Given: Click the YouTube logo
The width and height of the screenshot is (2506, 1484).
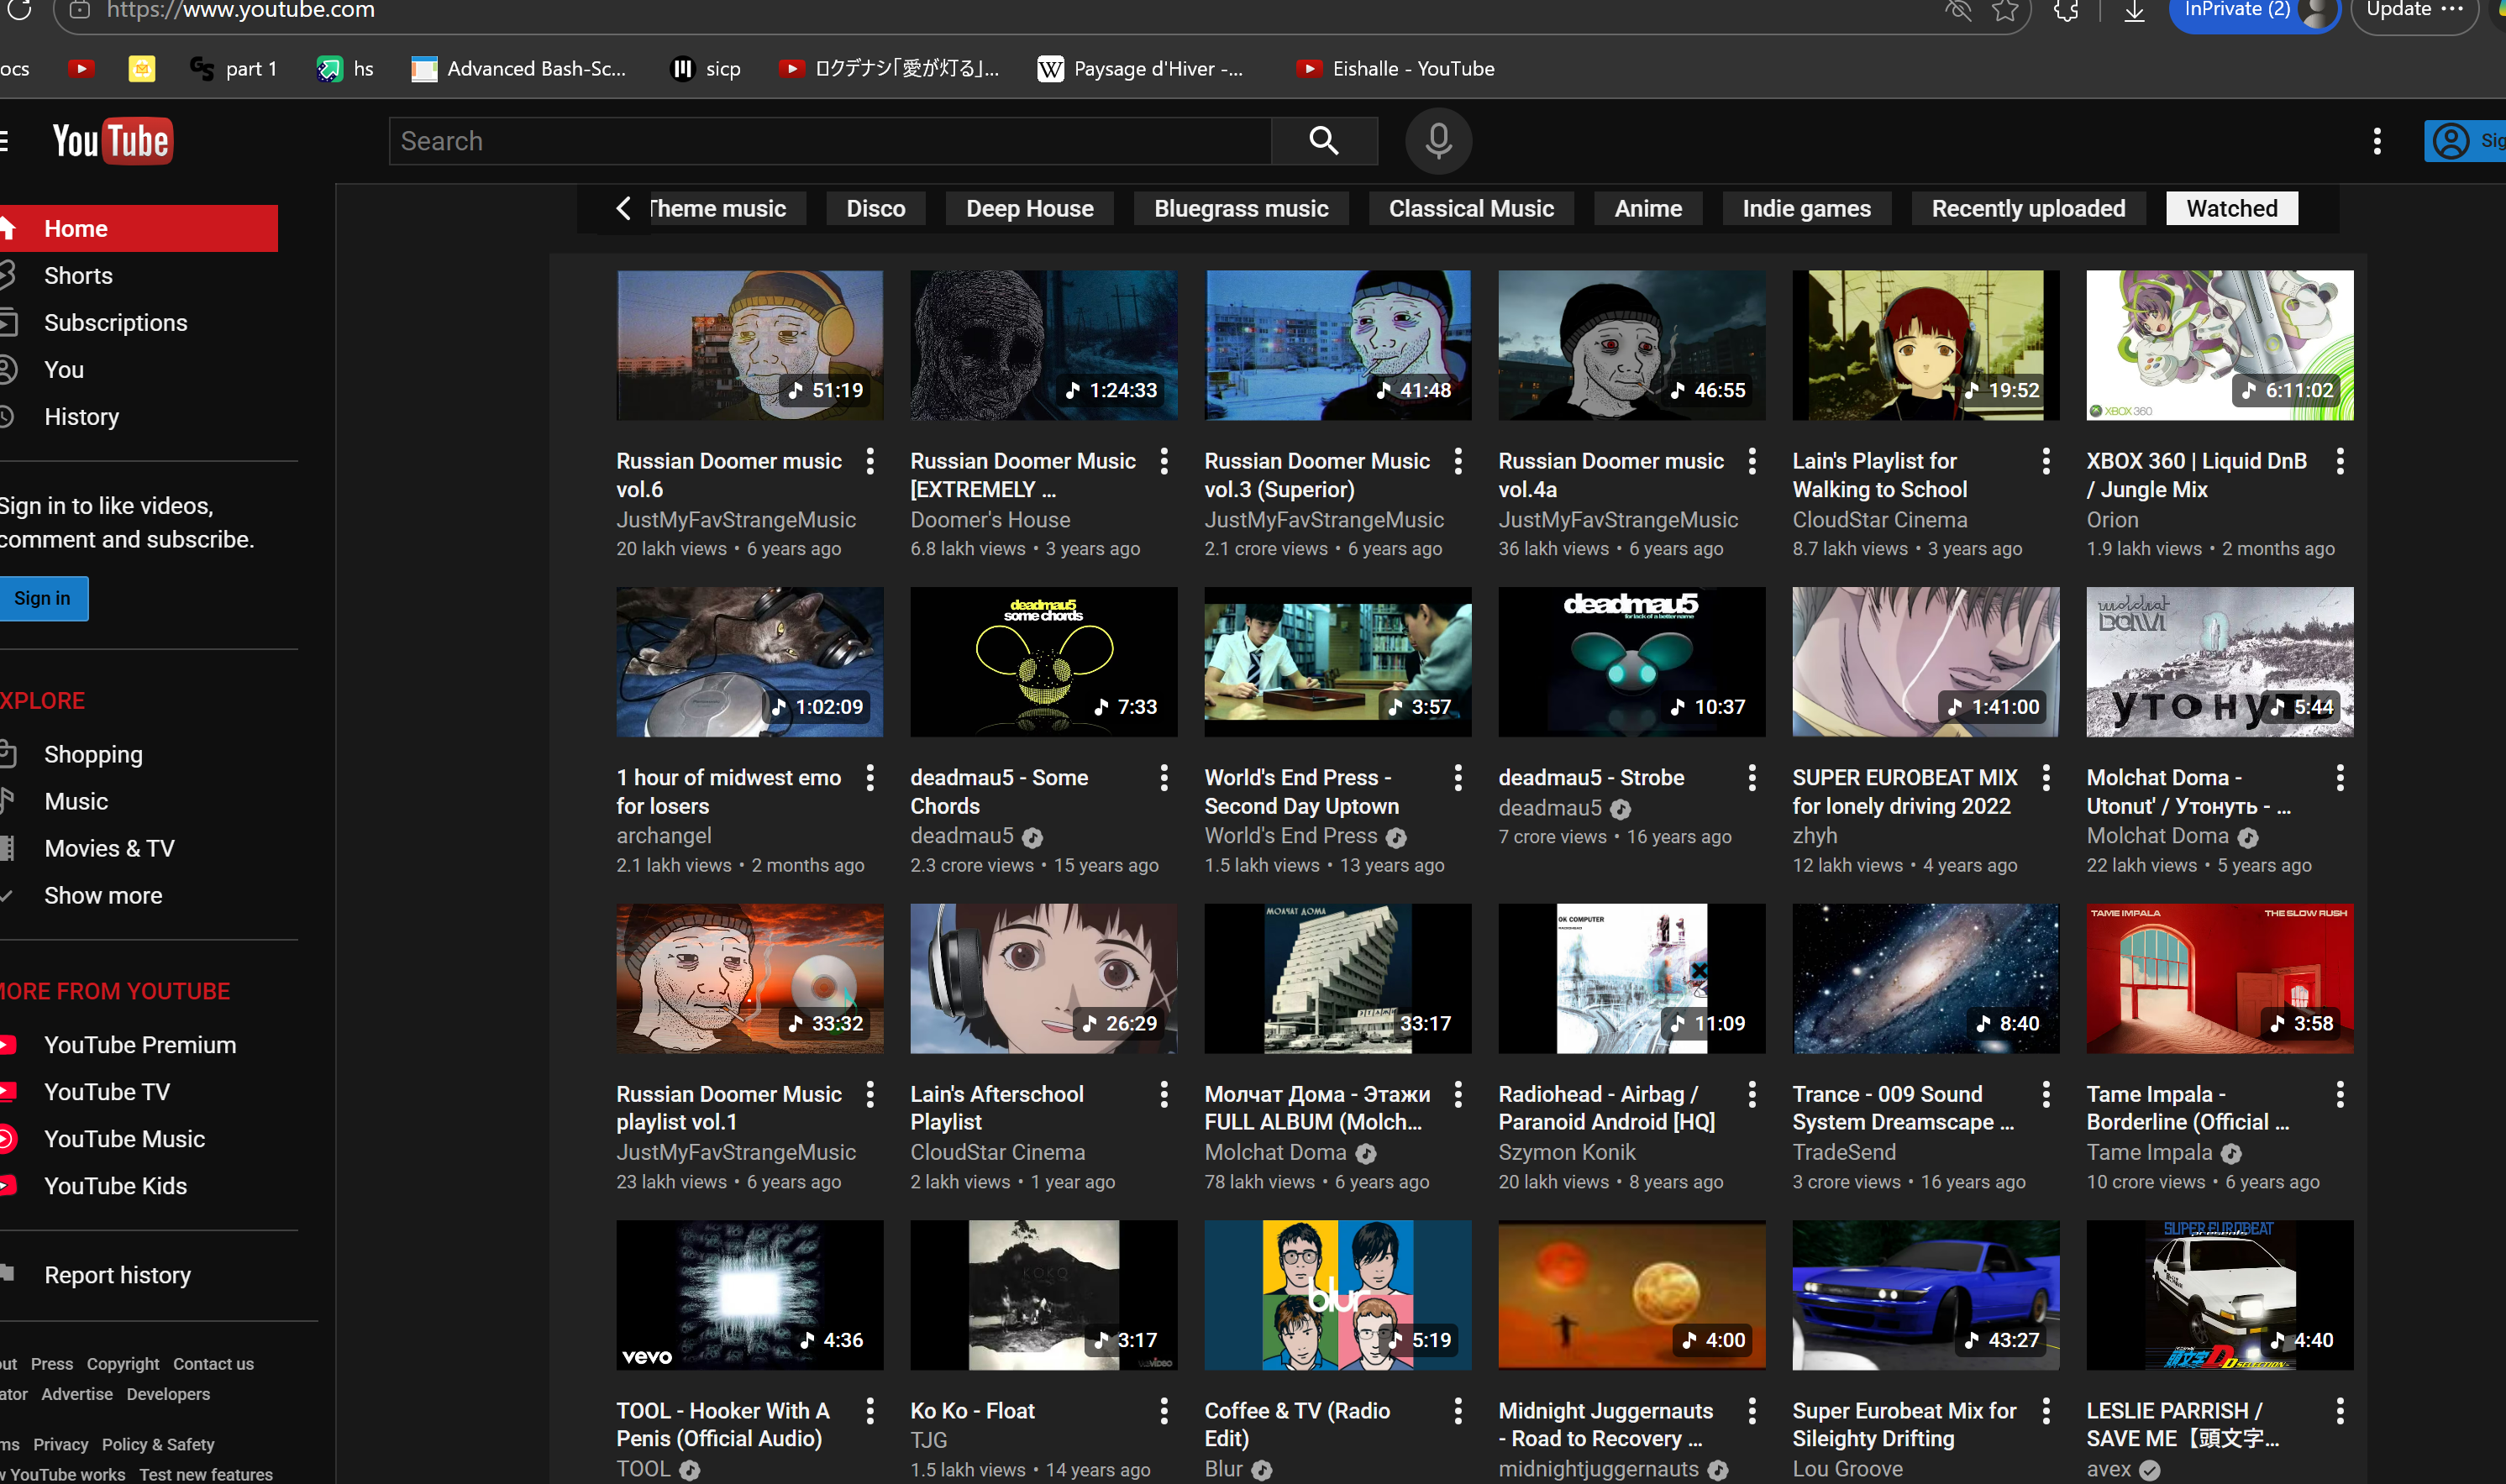Looking at the screenshot, I should click(x=112, y=141).
